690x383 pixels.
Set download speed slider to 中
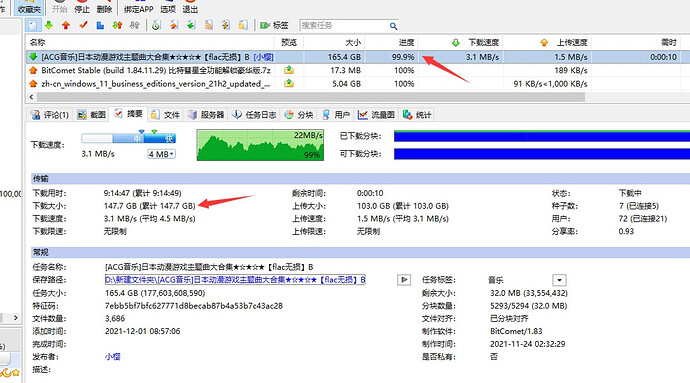point(137,138)
